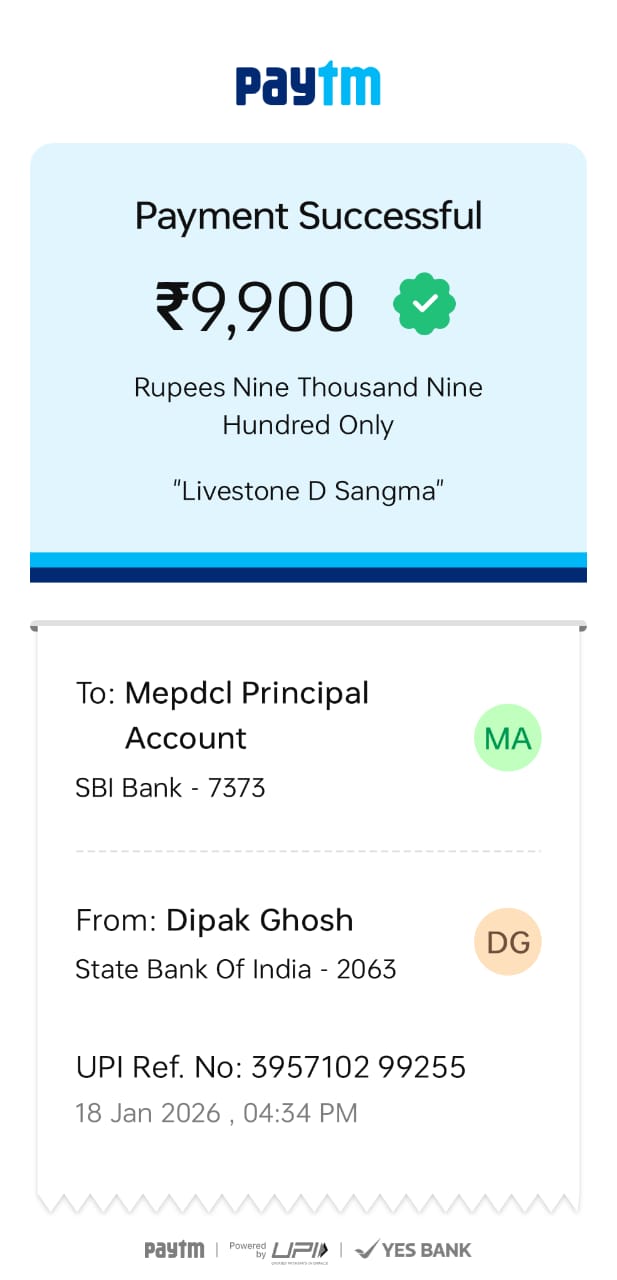Tap the MA recipient avatar
Viewport: 617px width, 1280px height.
pos(507,738)
